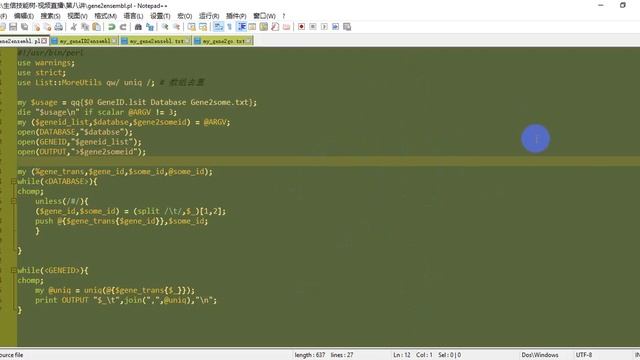Open the 宏(O) macro menu
This screenshot has height=360, width=640.
click(185, 16)
